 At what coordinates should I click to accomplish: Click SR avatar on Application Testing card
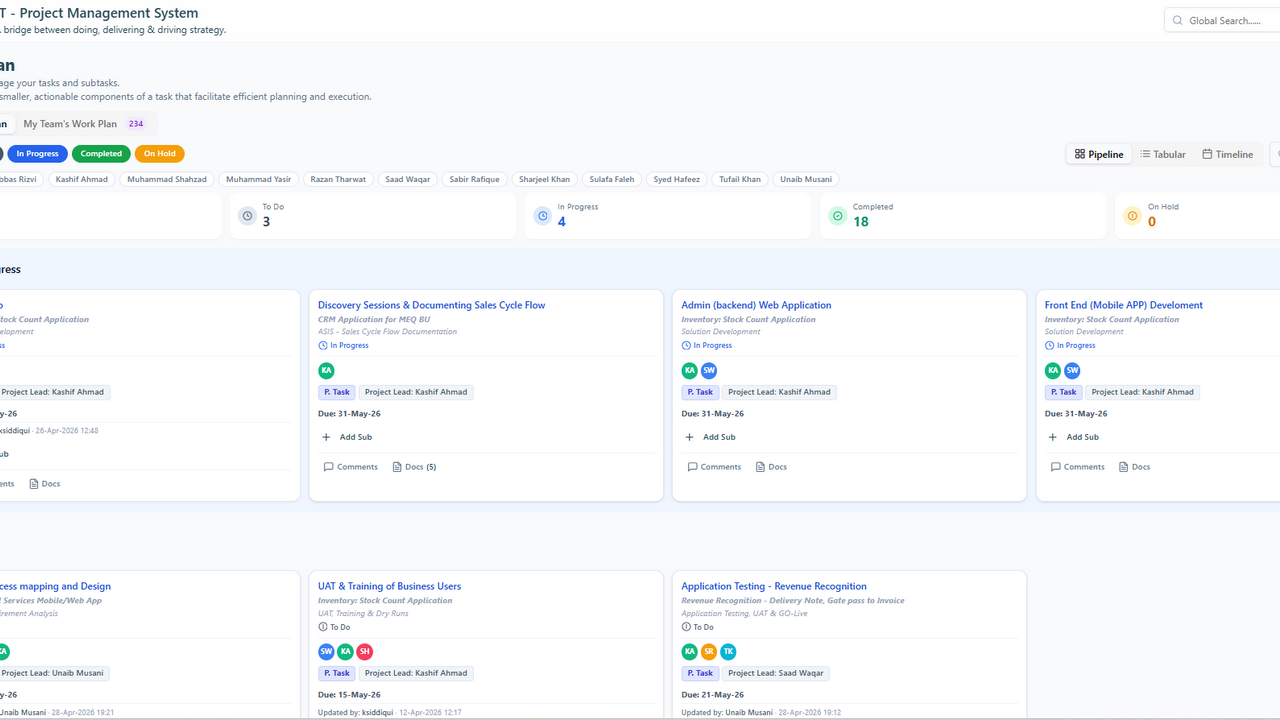click(709, 652)
